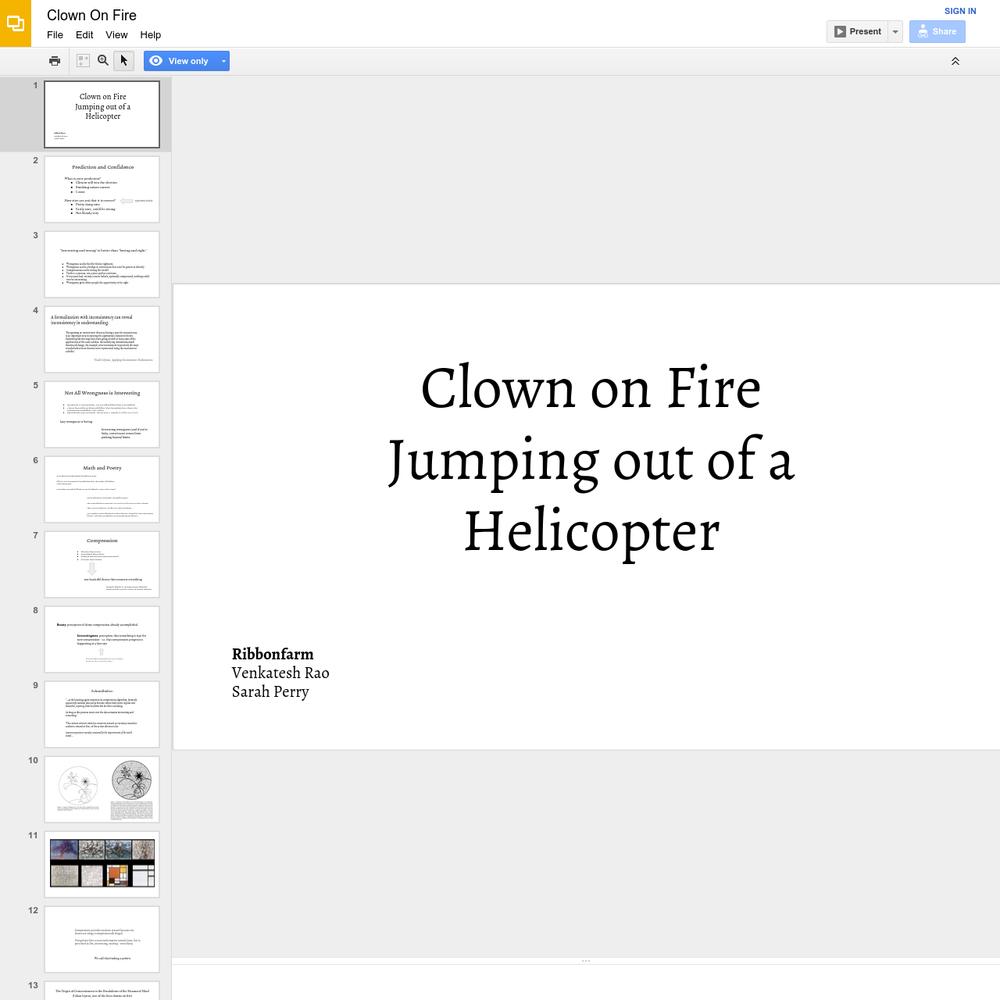Select slide 11 paintings grid thumbnail
Viewport: 1000px width, 1000px height.
102,864
